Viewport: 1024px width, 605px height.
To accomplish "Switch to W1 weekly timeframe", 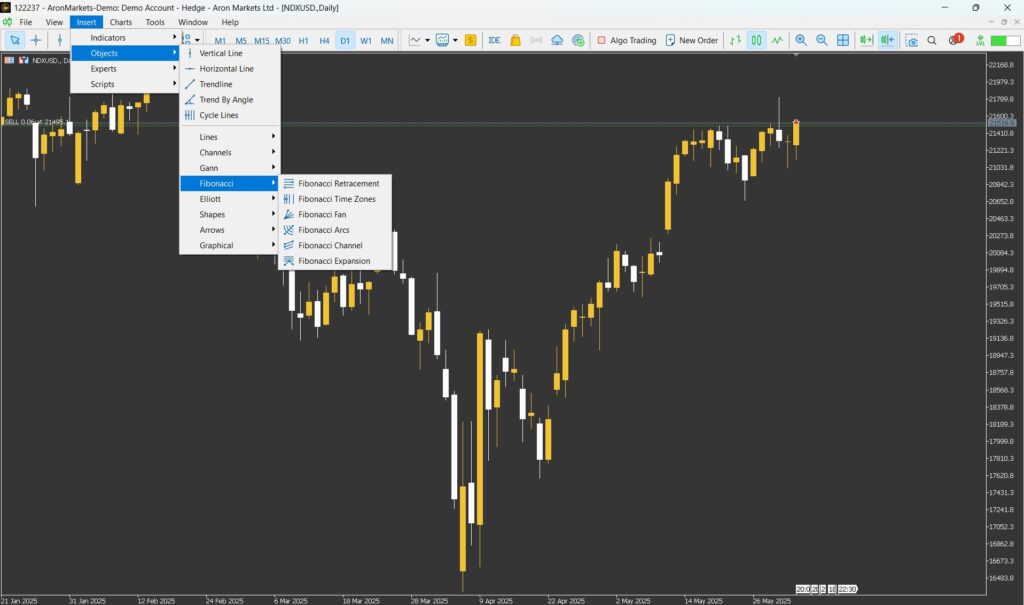I will coord(366,41).
